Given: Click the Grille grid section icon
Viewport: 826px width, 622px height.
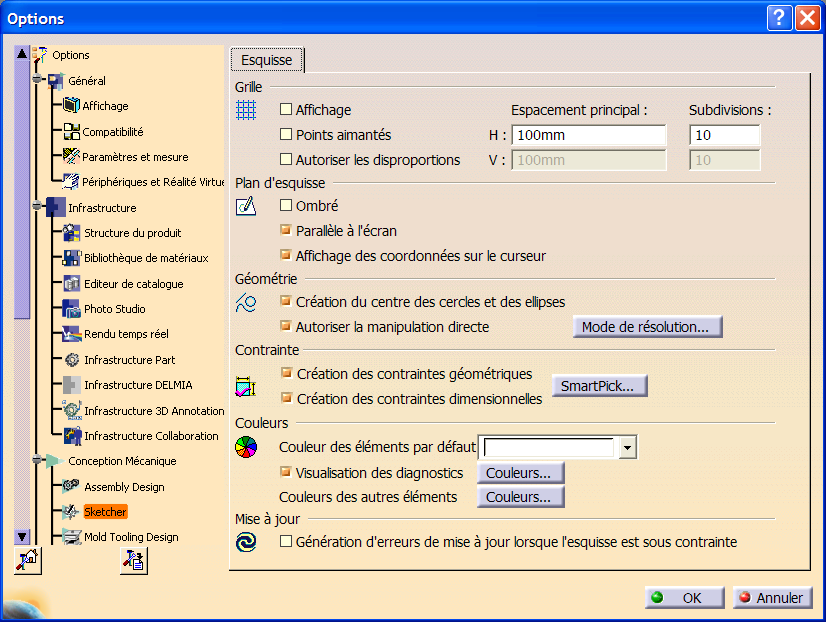Looking at the screenshot, I should pyautogui.click(x=245, y=110).
